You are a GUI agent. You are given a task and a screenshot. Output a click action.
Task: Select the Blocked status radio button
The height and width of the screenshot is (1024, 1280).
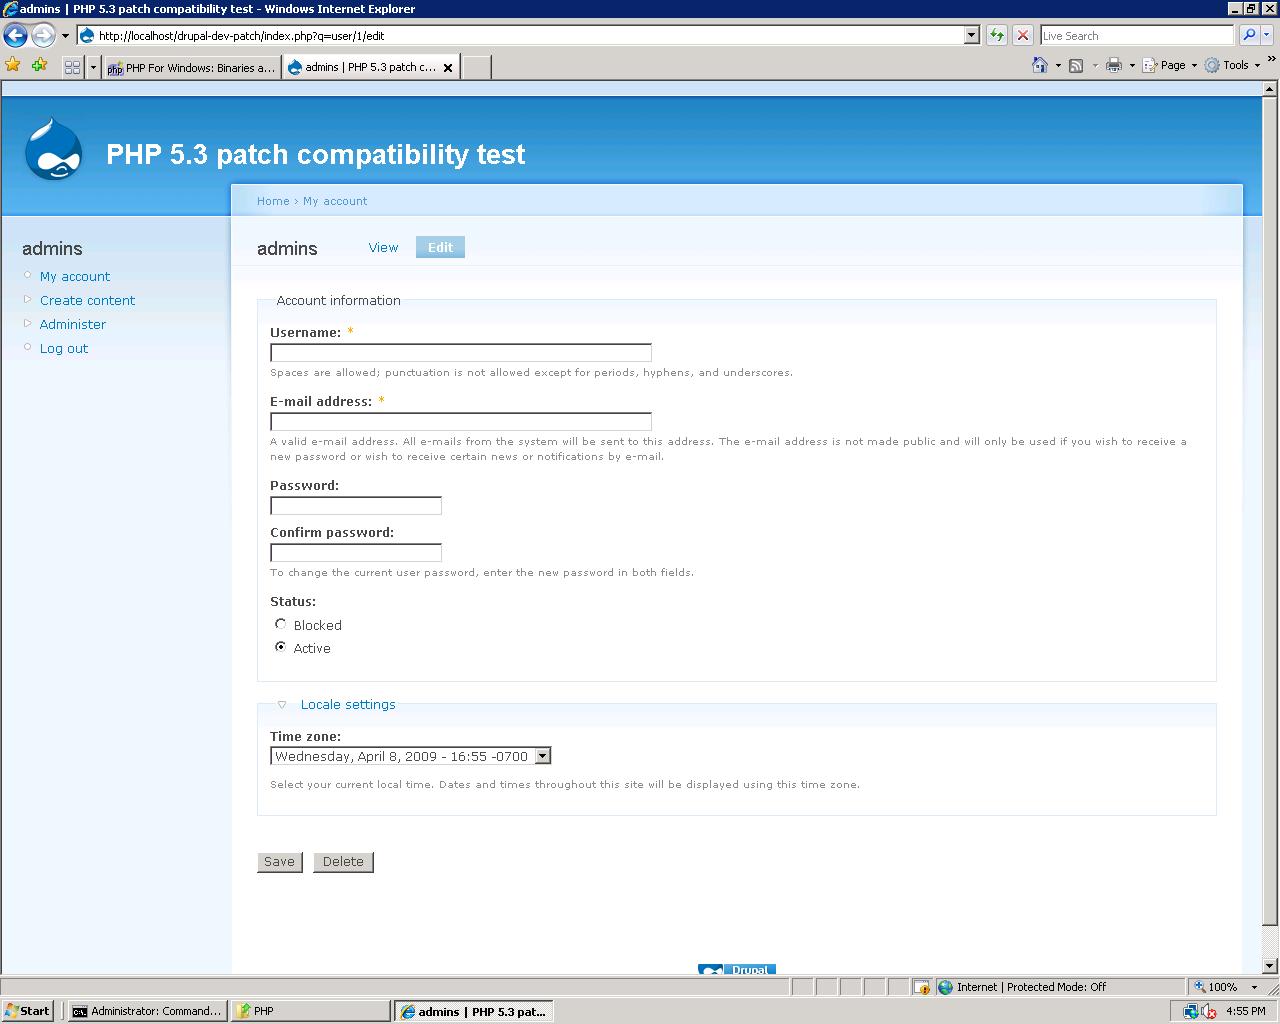pyautogui.click(x=280, y=623)
